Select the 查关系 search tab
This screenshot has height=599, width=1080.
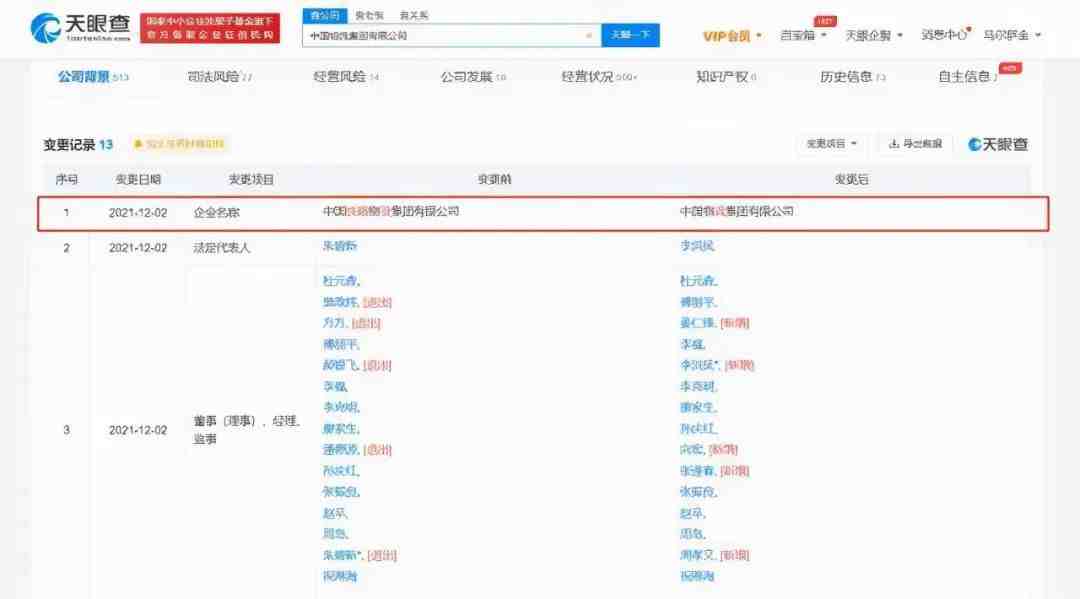pos(413,15)
